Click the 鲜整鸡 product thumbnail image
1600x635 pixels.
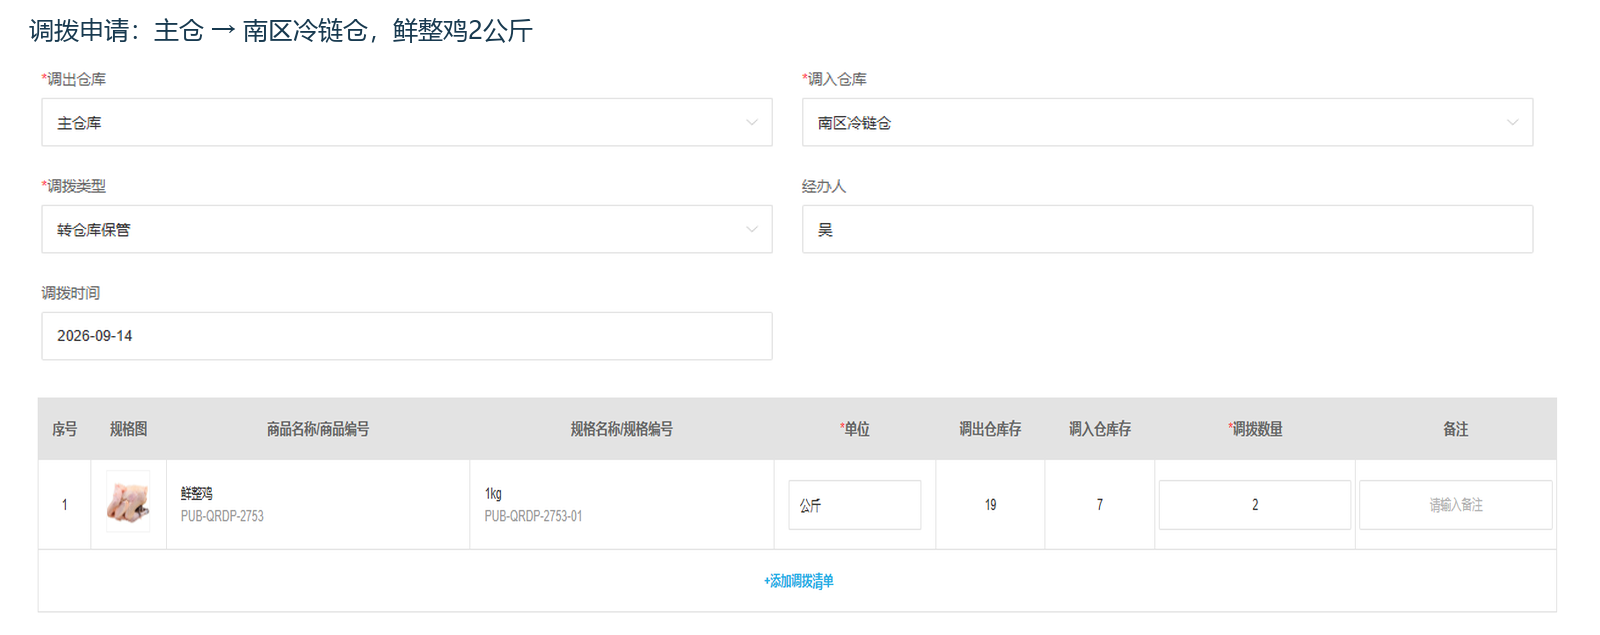pos(128,502)
